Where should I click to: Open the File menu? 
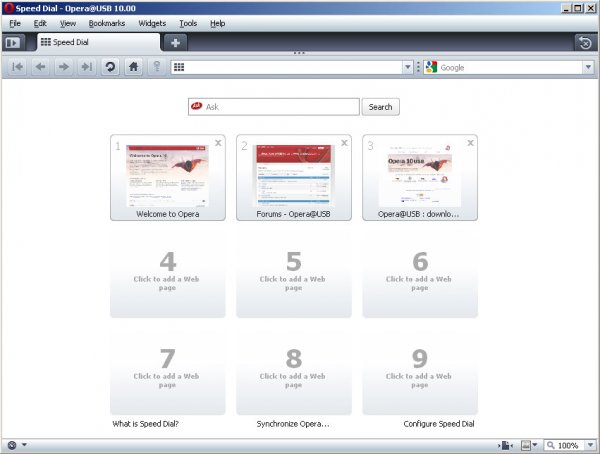pos(15,23)
